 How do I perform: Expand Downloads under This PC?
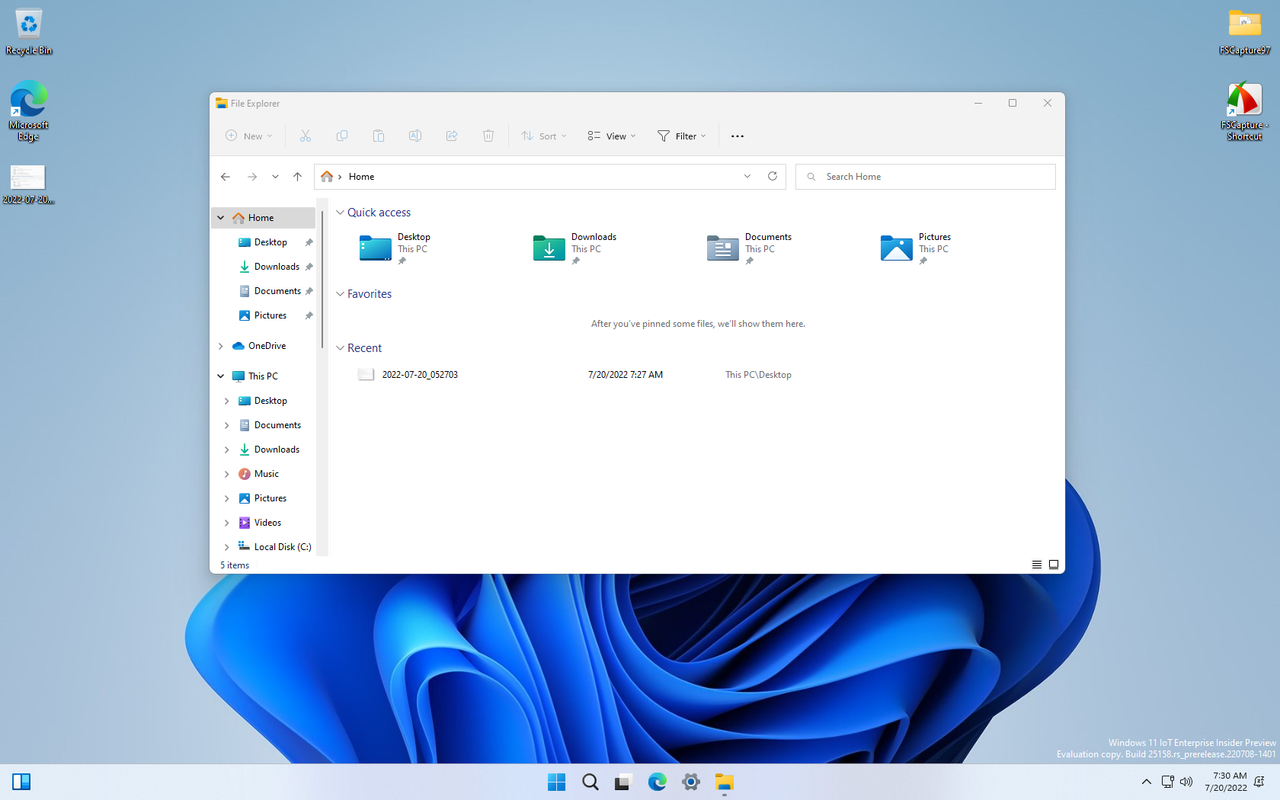227,450
